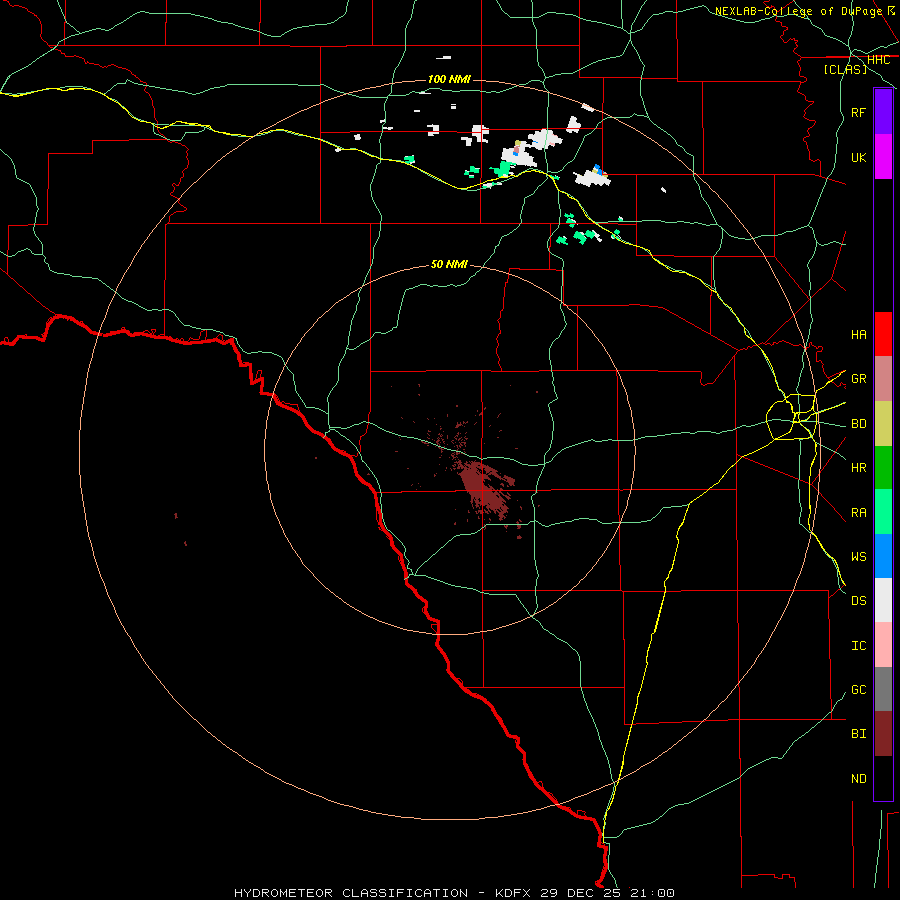Viewport: 900px width, 900px height.
Task: Click the BI brown legend swatch
Action: click(x=883, y=734)
